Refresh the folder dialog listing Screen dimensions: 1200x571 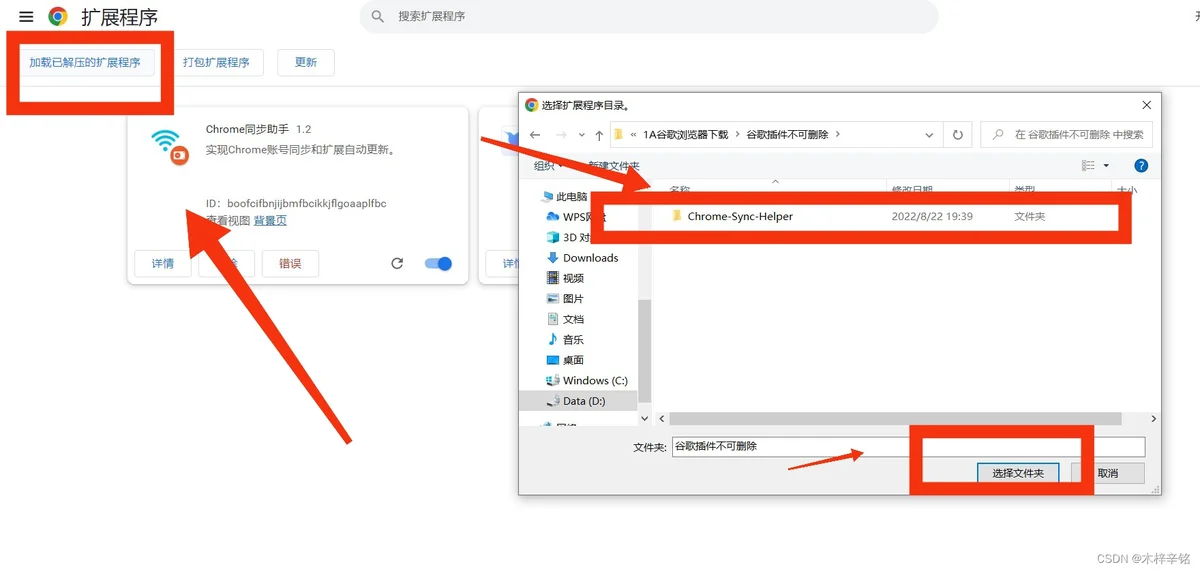coord(958,135)
